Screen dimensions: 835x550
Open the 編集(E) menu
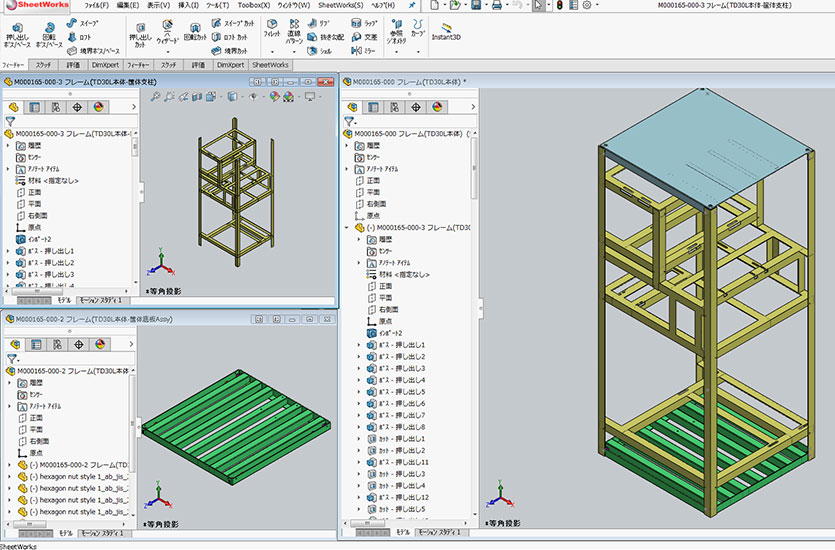pos(128,5)
